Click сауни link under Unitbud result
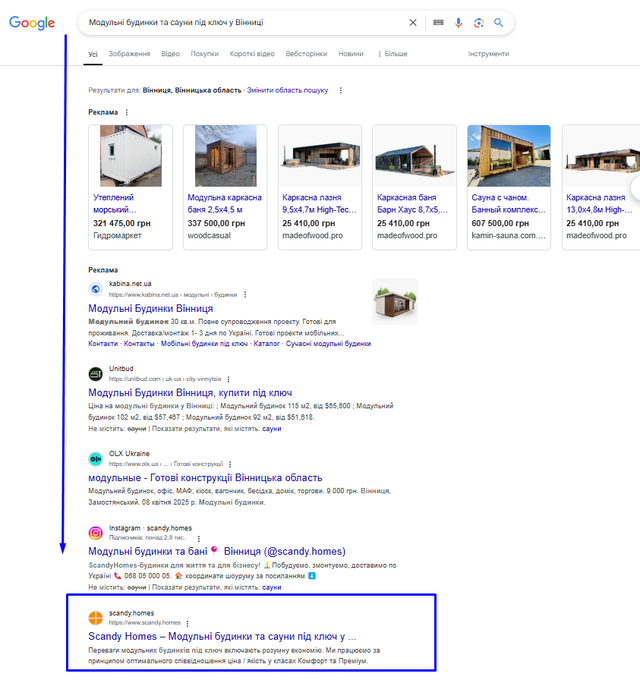Viewport: 640px width, 683px height. coord(271,429)
